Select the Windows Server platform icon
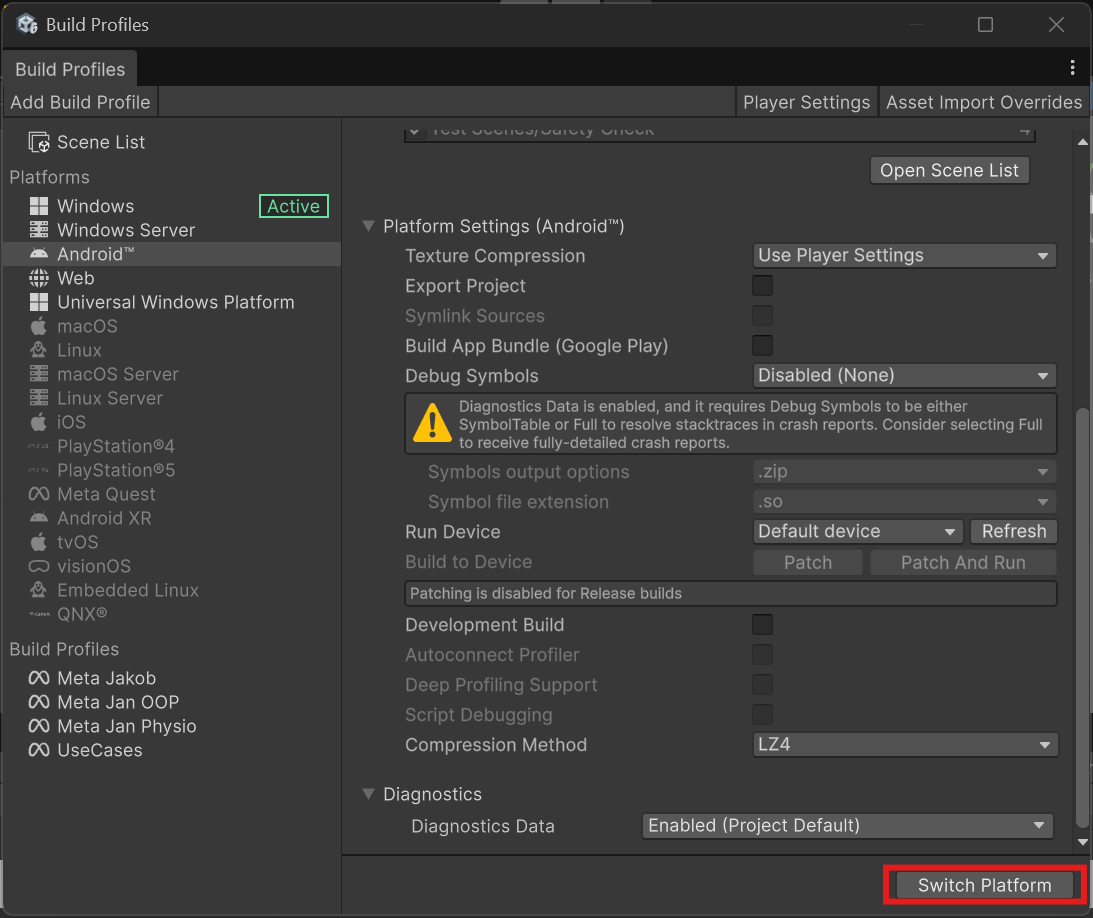 39,230
